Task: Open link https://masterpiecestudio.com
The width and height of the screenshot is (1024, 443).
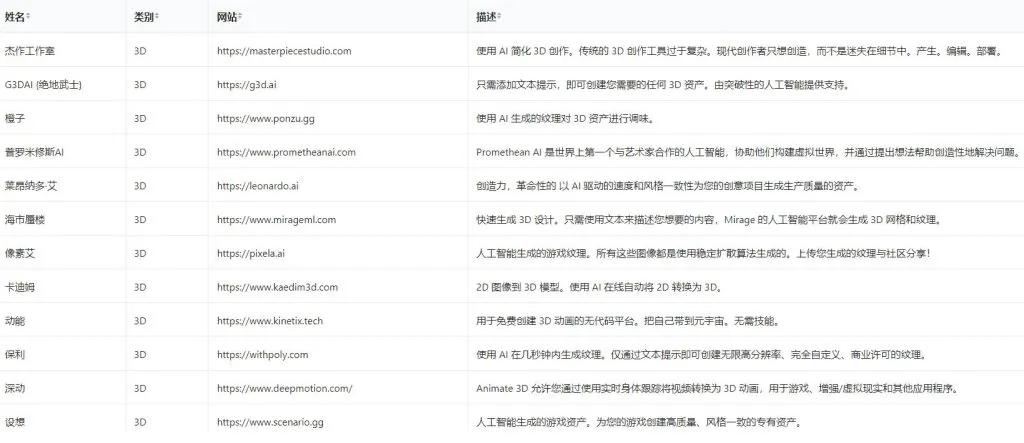Action: click(x=284, y=51)
